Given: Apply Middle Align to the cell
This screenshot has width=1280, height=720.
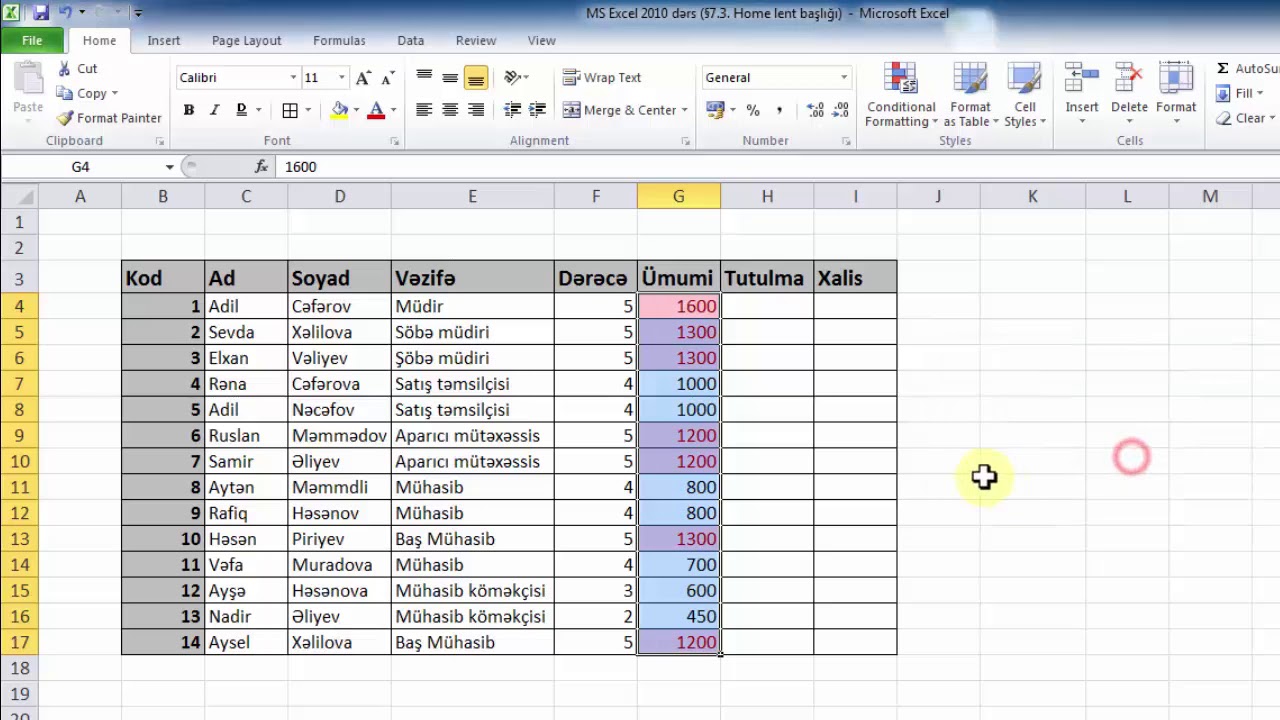Looking at the screenshot, I should [x=450, y=78].
